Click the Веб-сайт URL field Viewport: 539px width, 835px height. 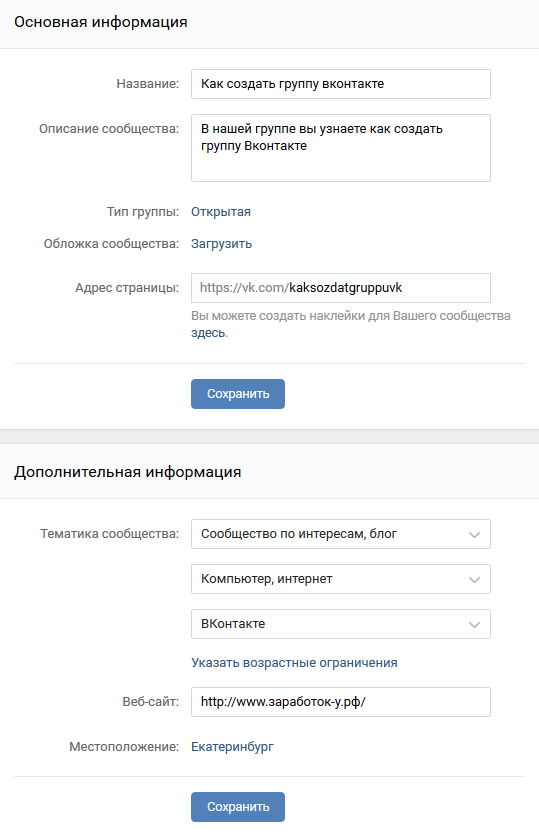click(341, 702)
